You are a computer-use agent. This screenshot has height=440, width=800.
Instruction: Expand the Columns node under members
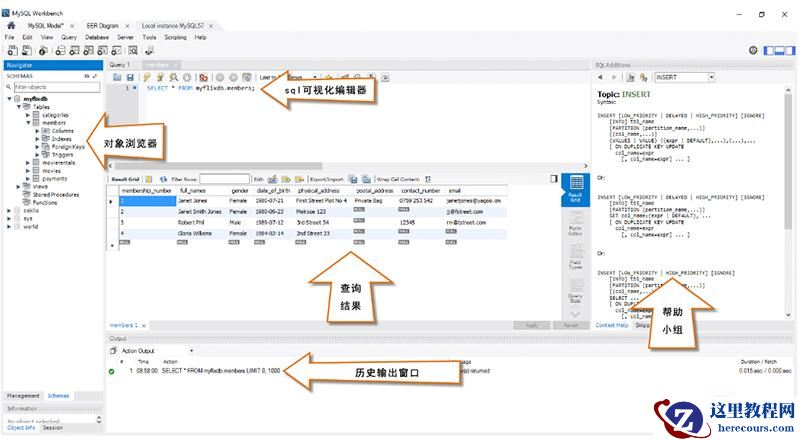click(x=37, y=131)
